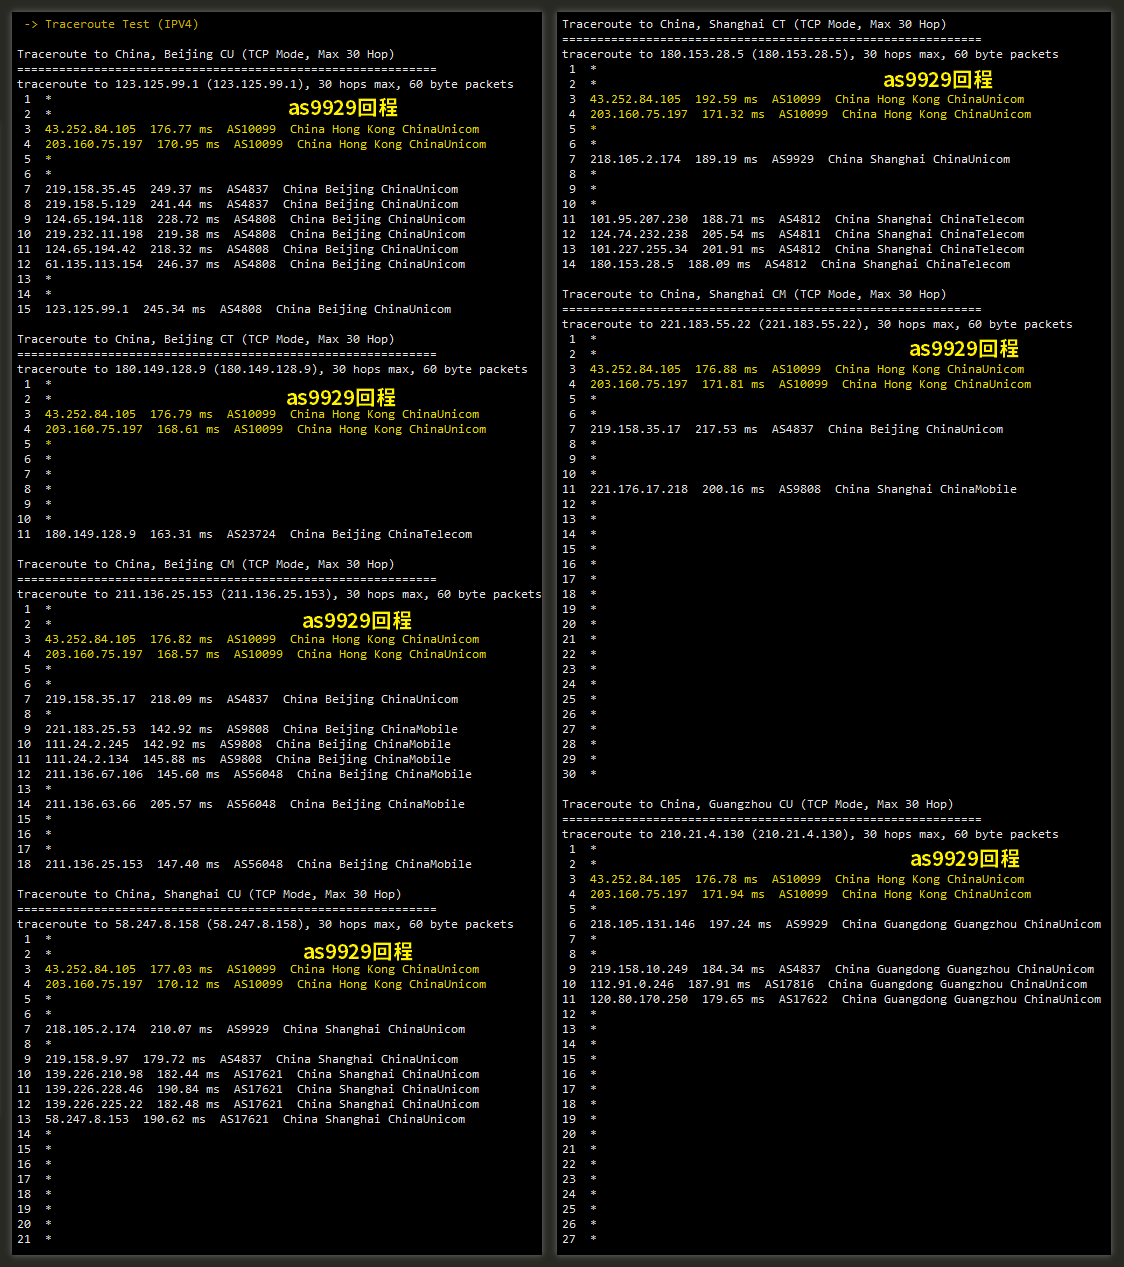Select the 'Traceroute to China, Beijing CM' title line
Viewport: 1124px width, 1267px height.
click(205, 564)
